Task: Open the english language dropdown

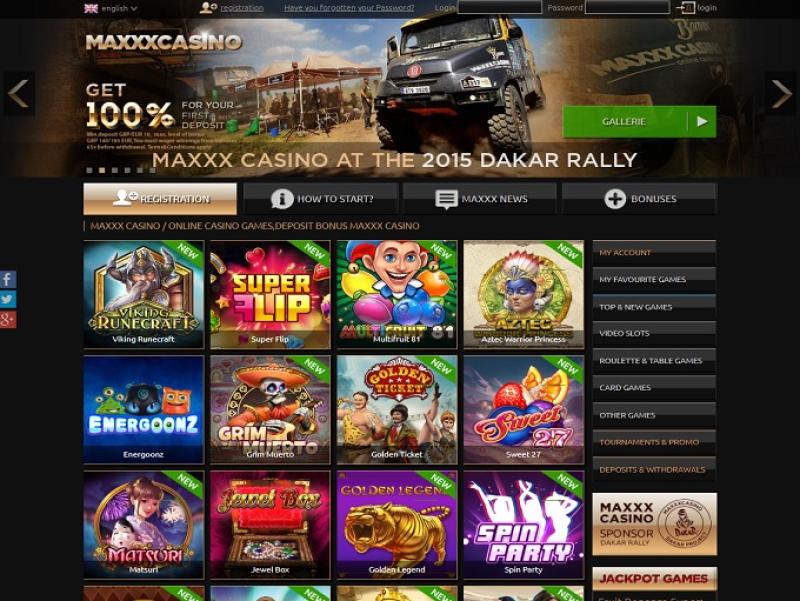Action: coord(111,8)
